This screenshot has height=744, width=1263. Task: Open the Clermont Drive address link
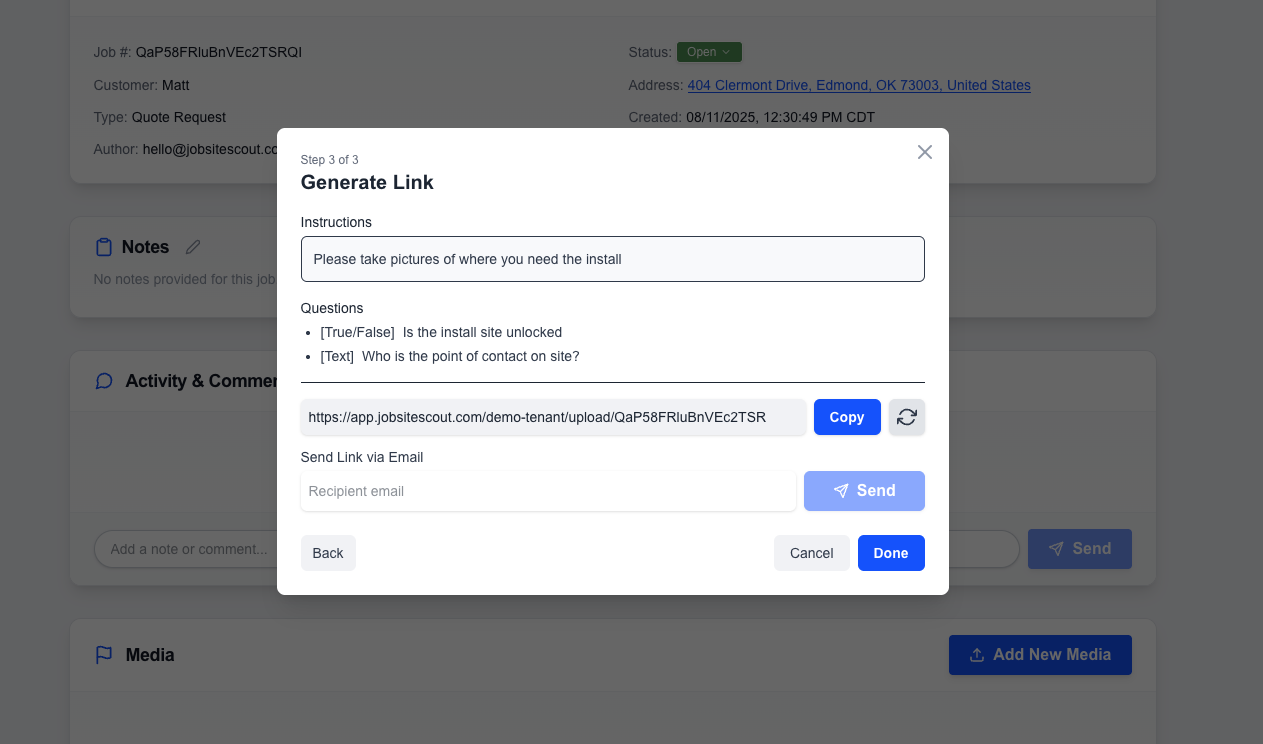858,85
